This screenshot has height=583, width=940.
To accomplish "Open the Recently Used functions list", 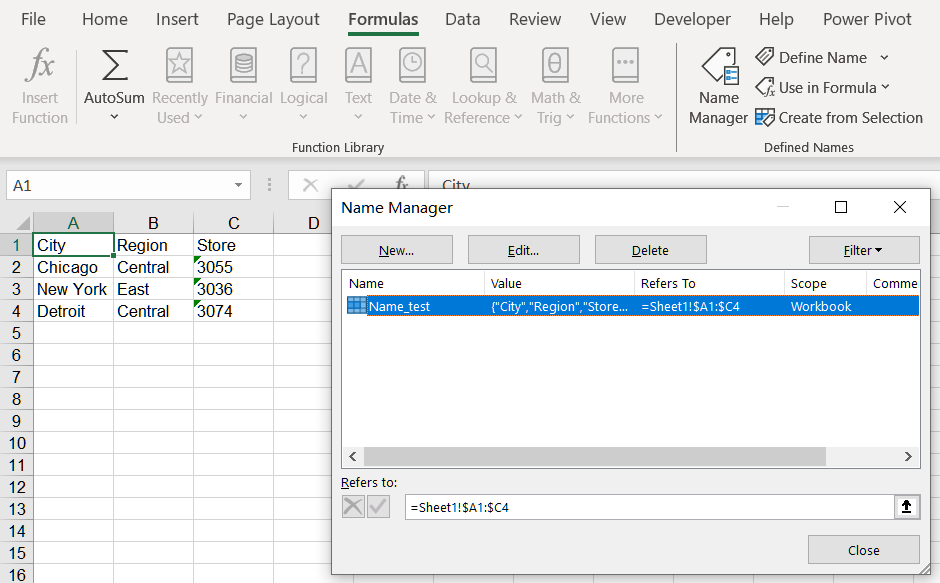I will (x=180, y=87).
